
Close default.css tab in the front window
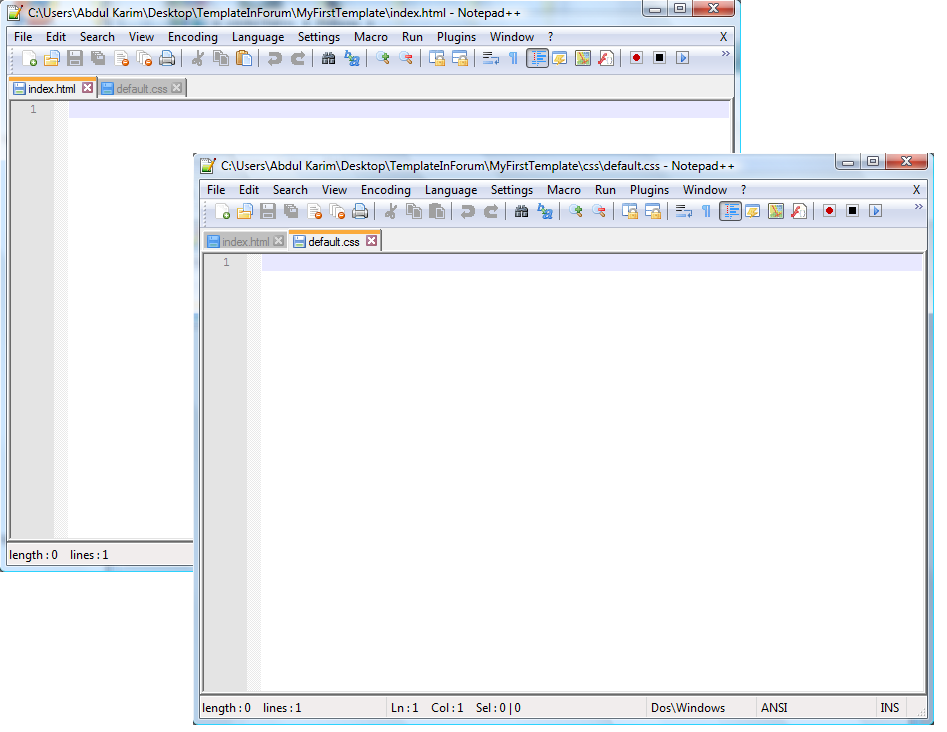pyautogui.click(x=372, y=241)
